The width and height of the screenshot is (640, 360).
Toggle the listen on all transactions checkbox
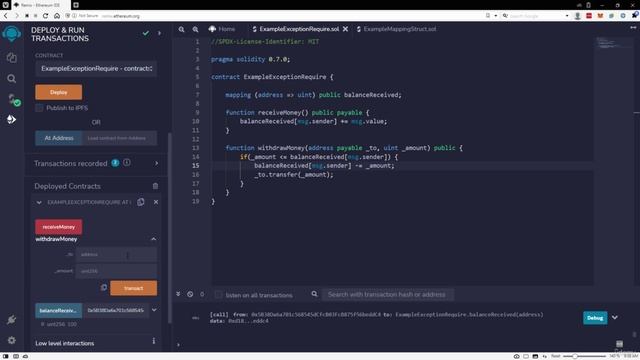click(x=218, y=294)
